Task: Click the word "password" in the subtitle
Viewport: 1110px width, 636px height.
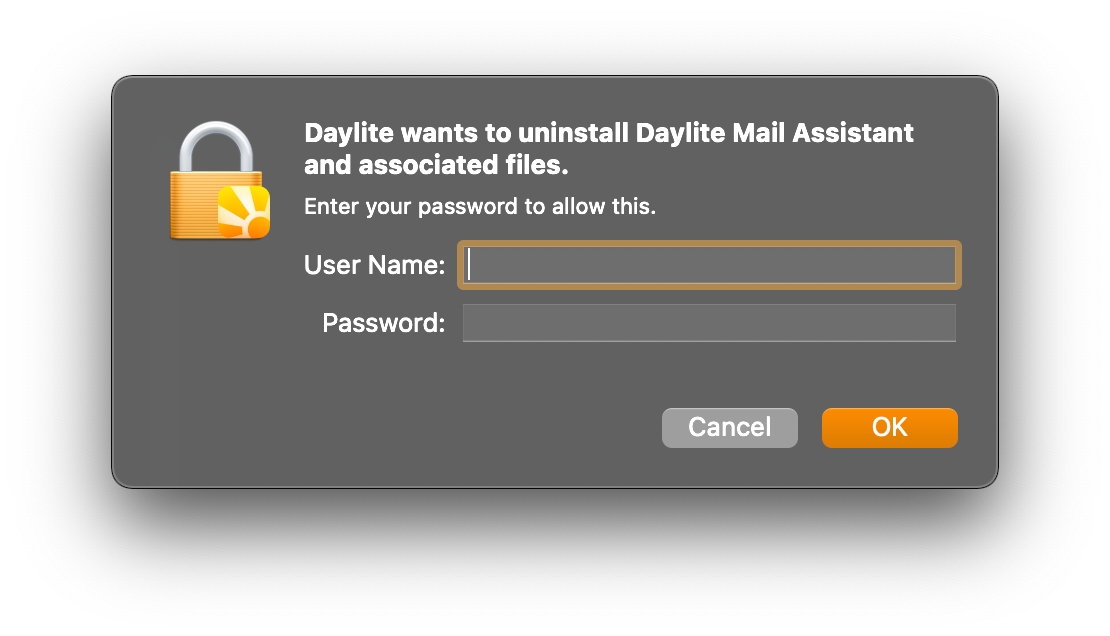Action: [x=464, y=207]
